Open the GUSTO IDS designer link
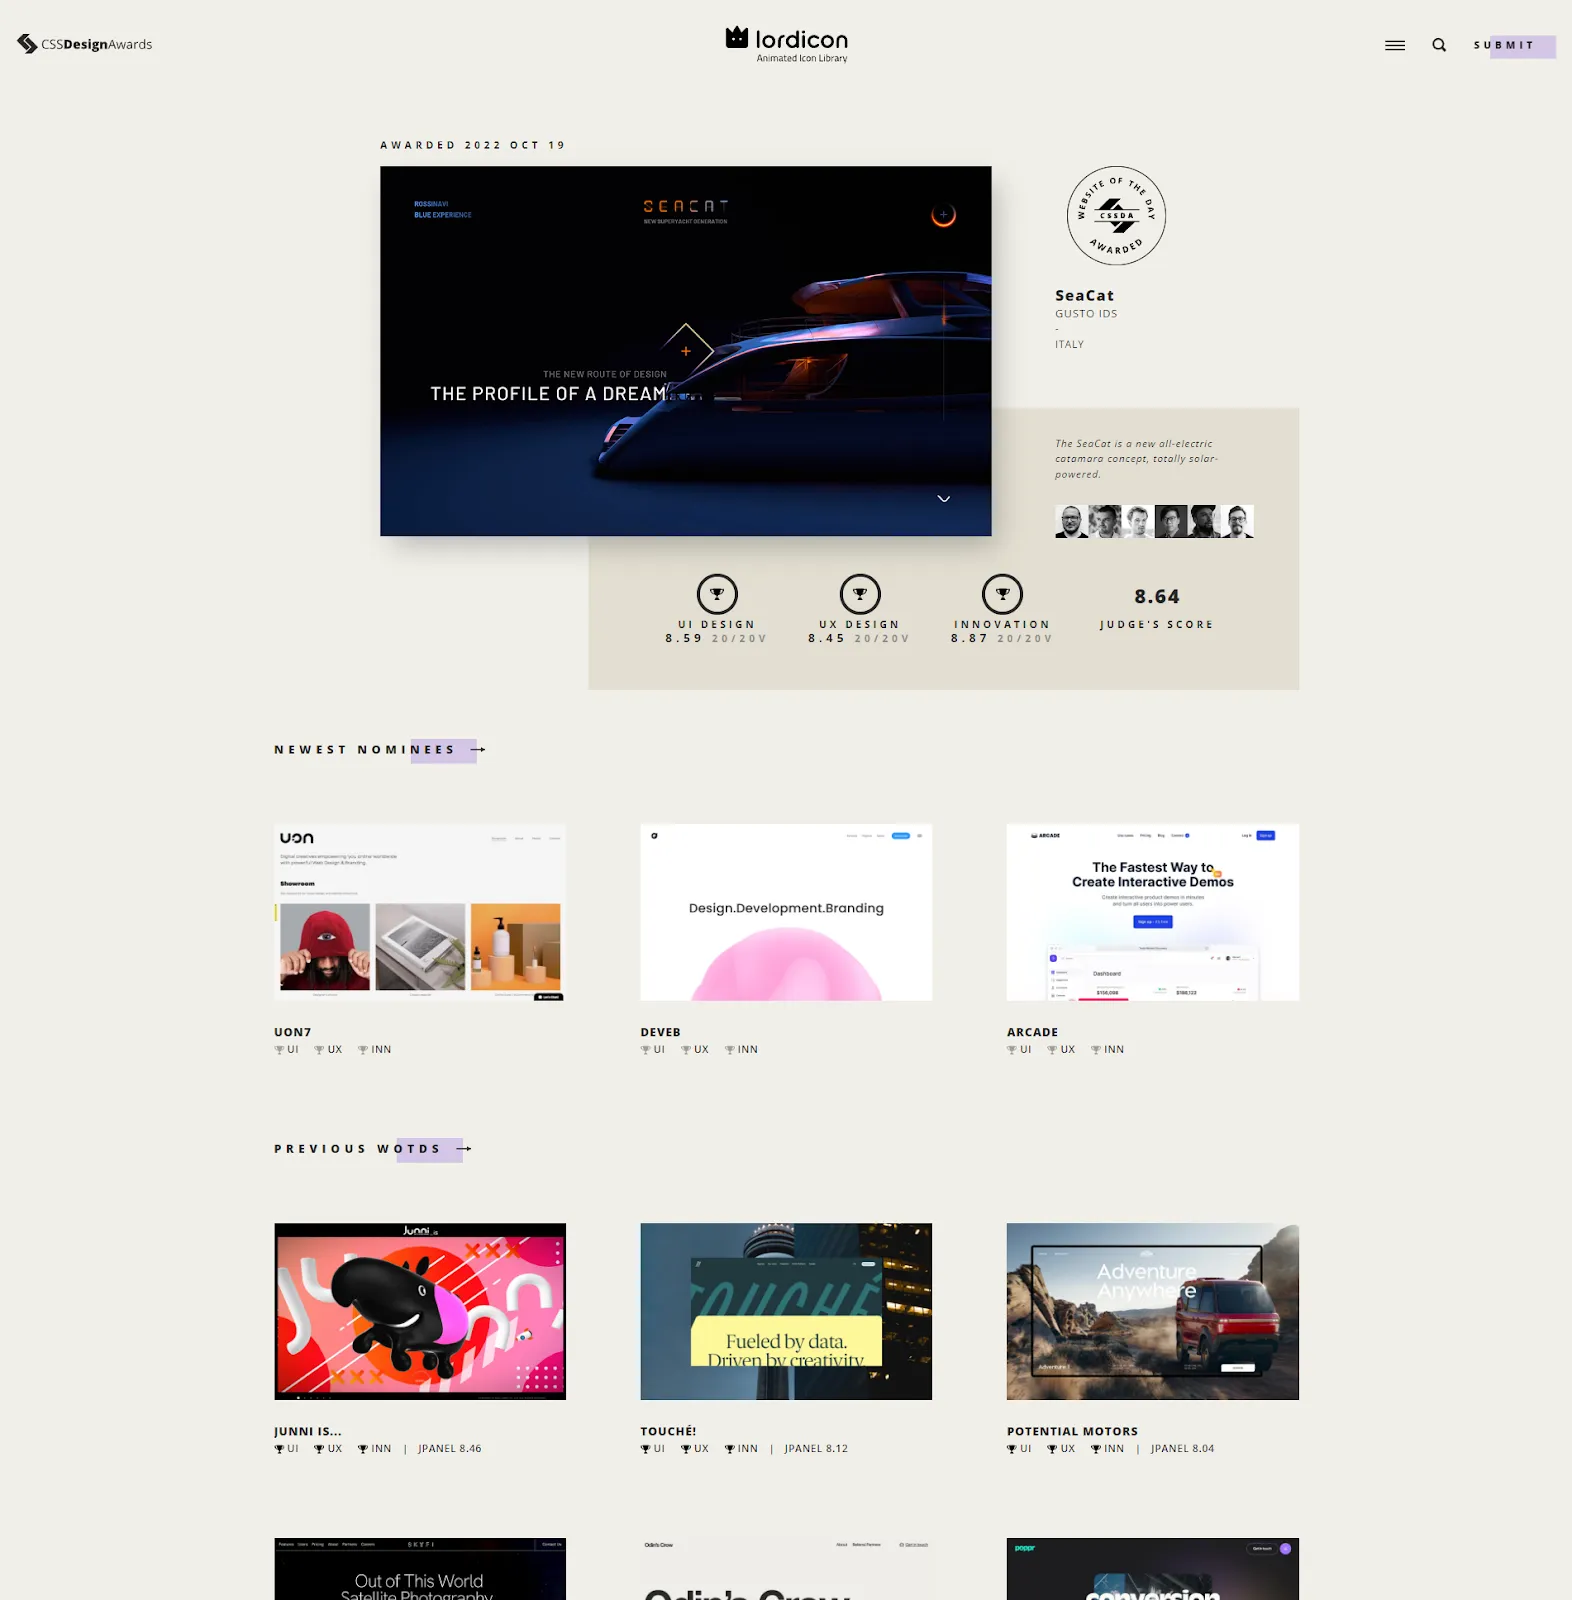This screenshot has height=1600, width=1572. (1086, 314)
